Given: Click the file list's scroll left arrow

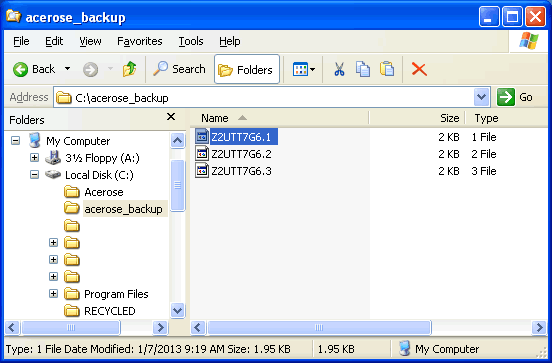Looking at the screenshot, I should [197, 327].
